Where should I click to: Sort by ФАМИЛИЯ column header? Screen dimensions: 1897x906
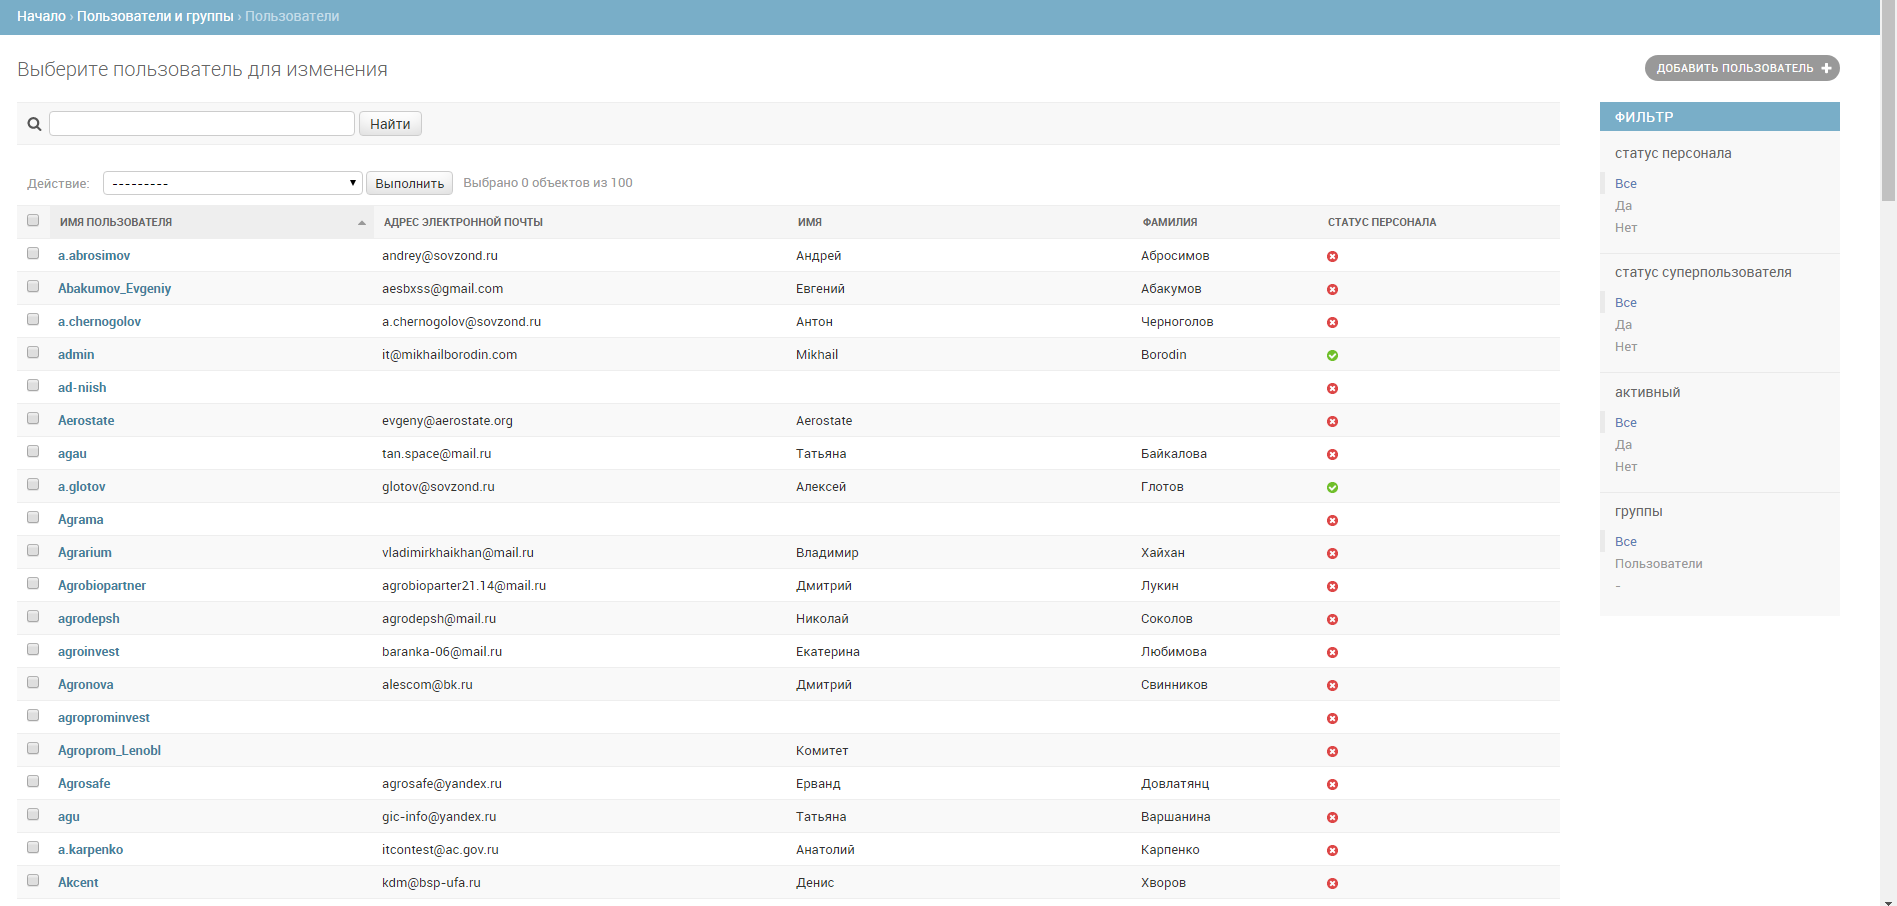pos(1170,222)
